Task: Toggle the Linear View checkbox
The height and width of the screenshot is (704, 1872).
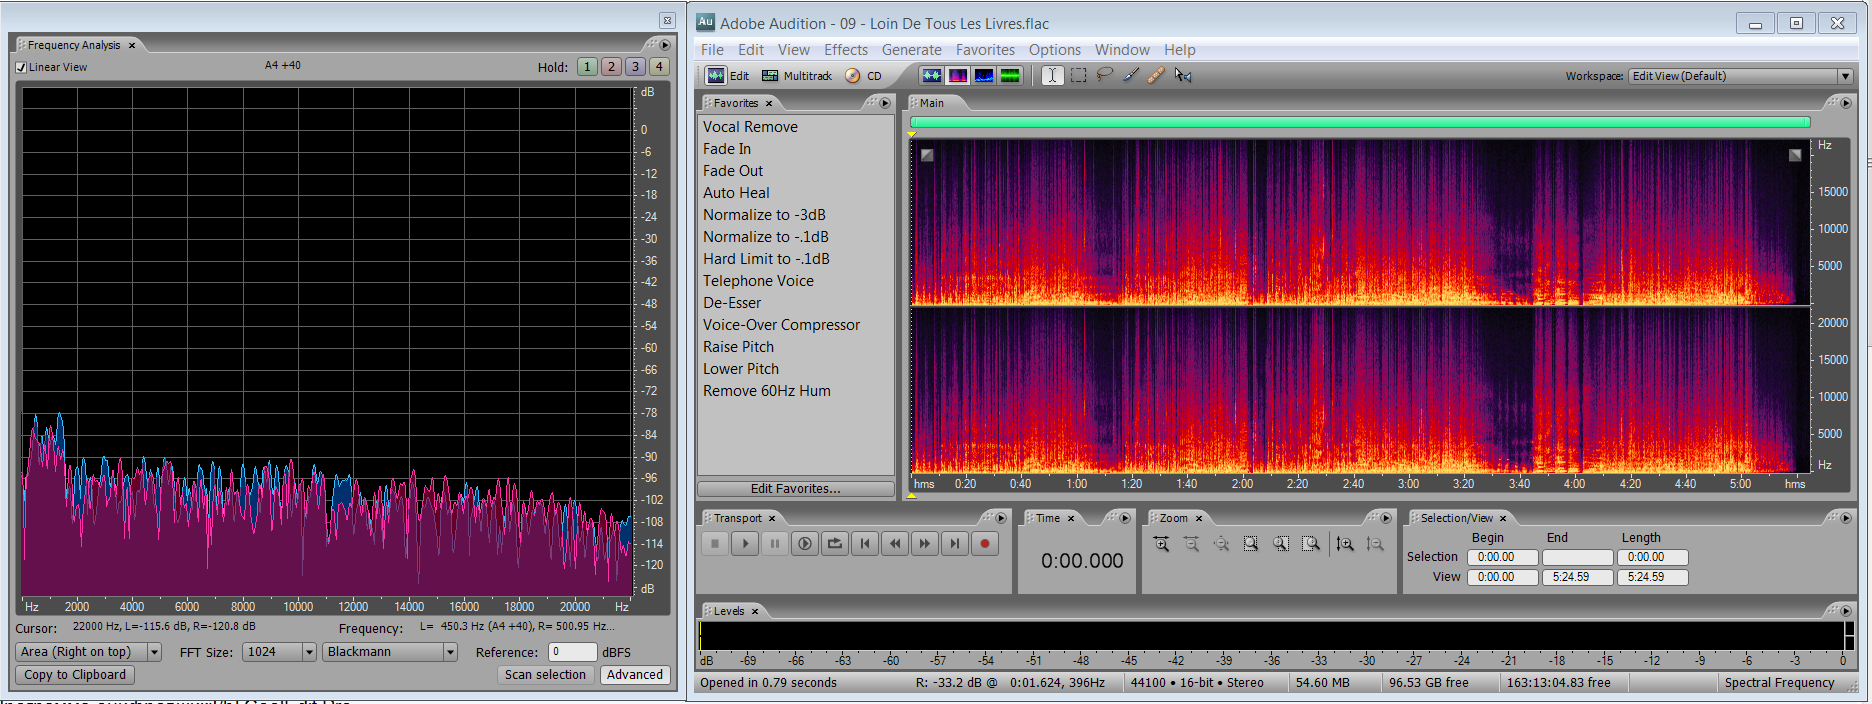Action: (21, 68)
